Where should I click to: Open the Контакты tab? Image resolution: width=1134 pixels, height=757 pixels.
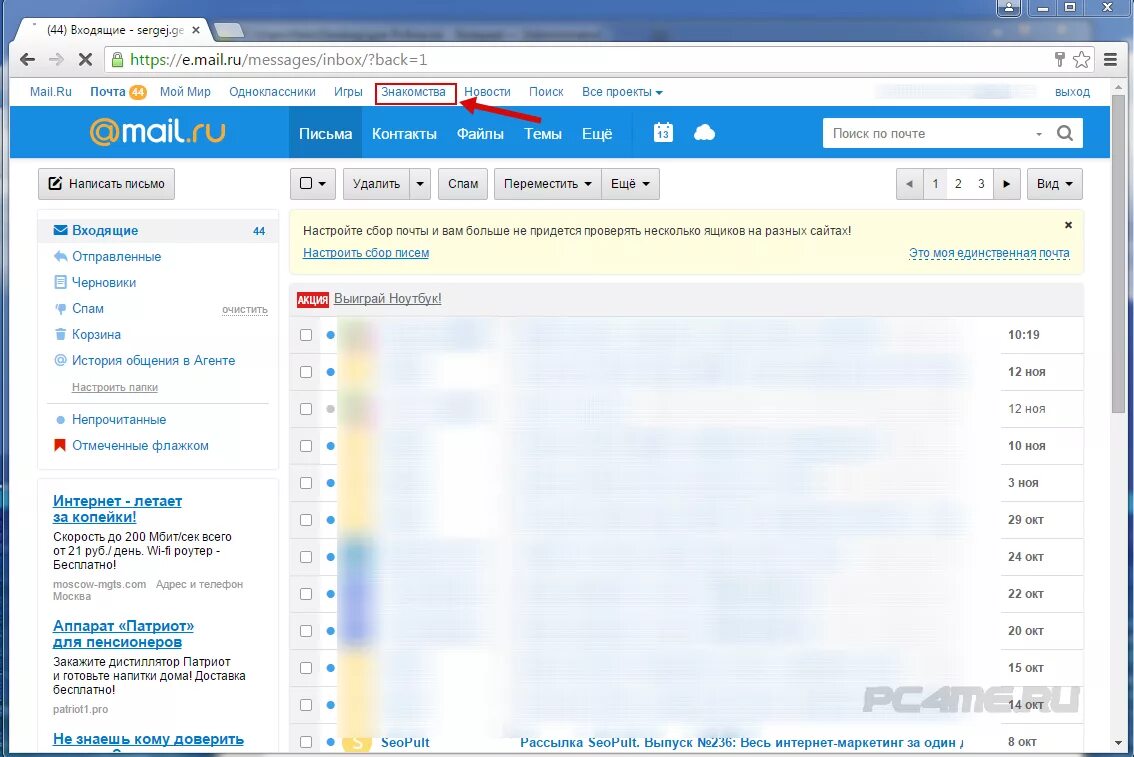[404, 134]
